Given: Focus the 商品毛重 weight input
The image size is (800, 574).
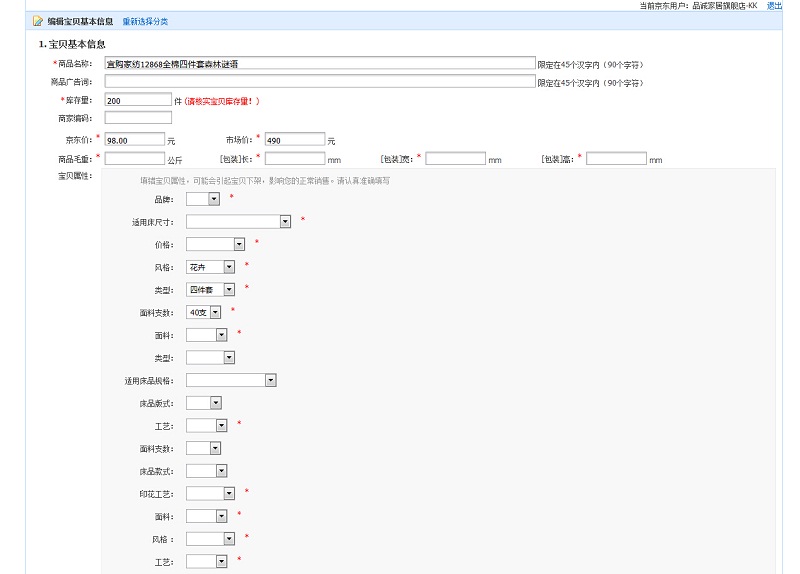Looking at the screenshot, I should [134, 159].
